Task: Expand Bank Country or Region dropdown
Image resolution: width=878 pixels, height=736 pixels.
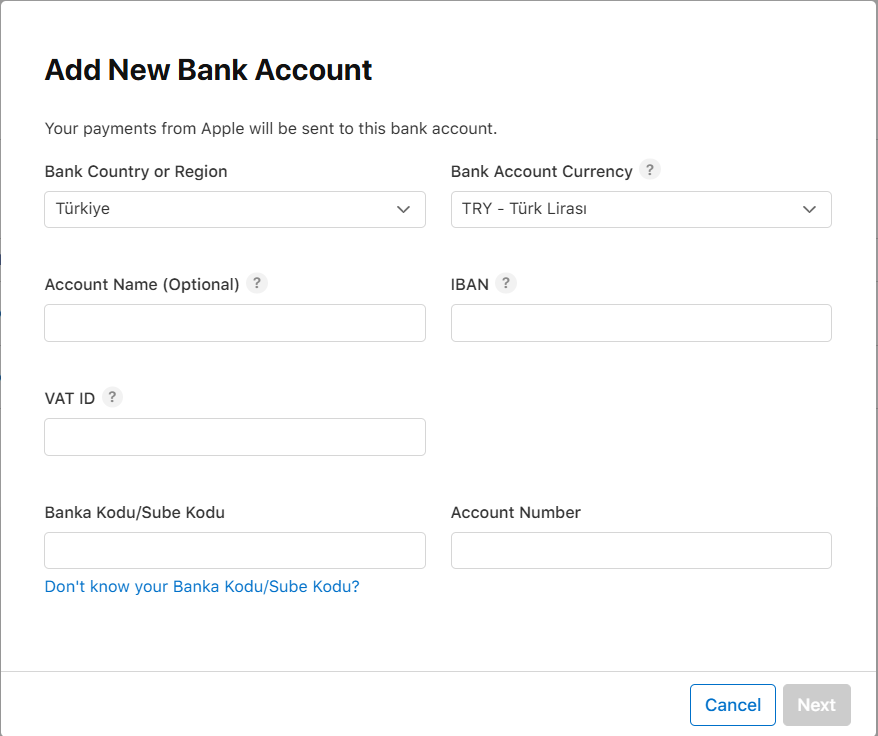Action: pyautogui.click(x=235, y=209)
